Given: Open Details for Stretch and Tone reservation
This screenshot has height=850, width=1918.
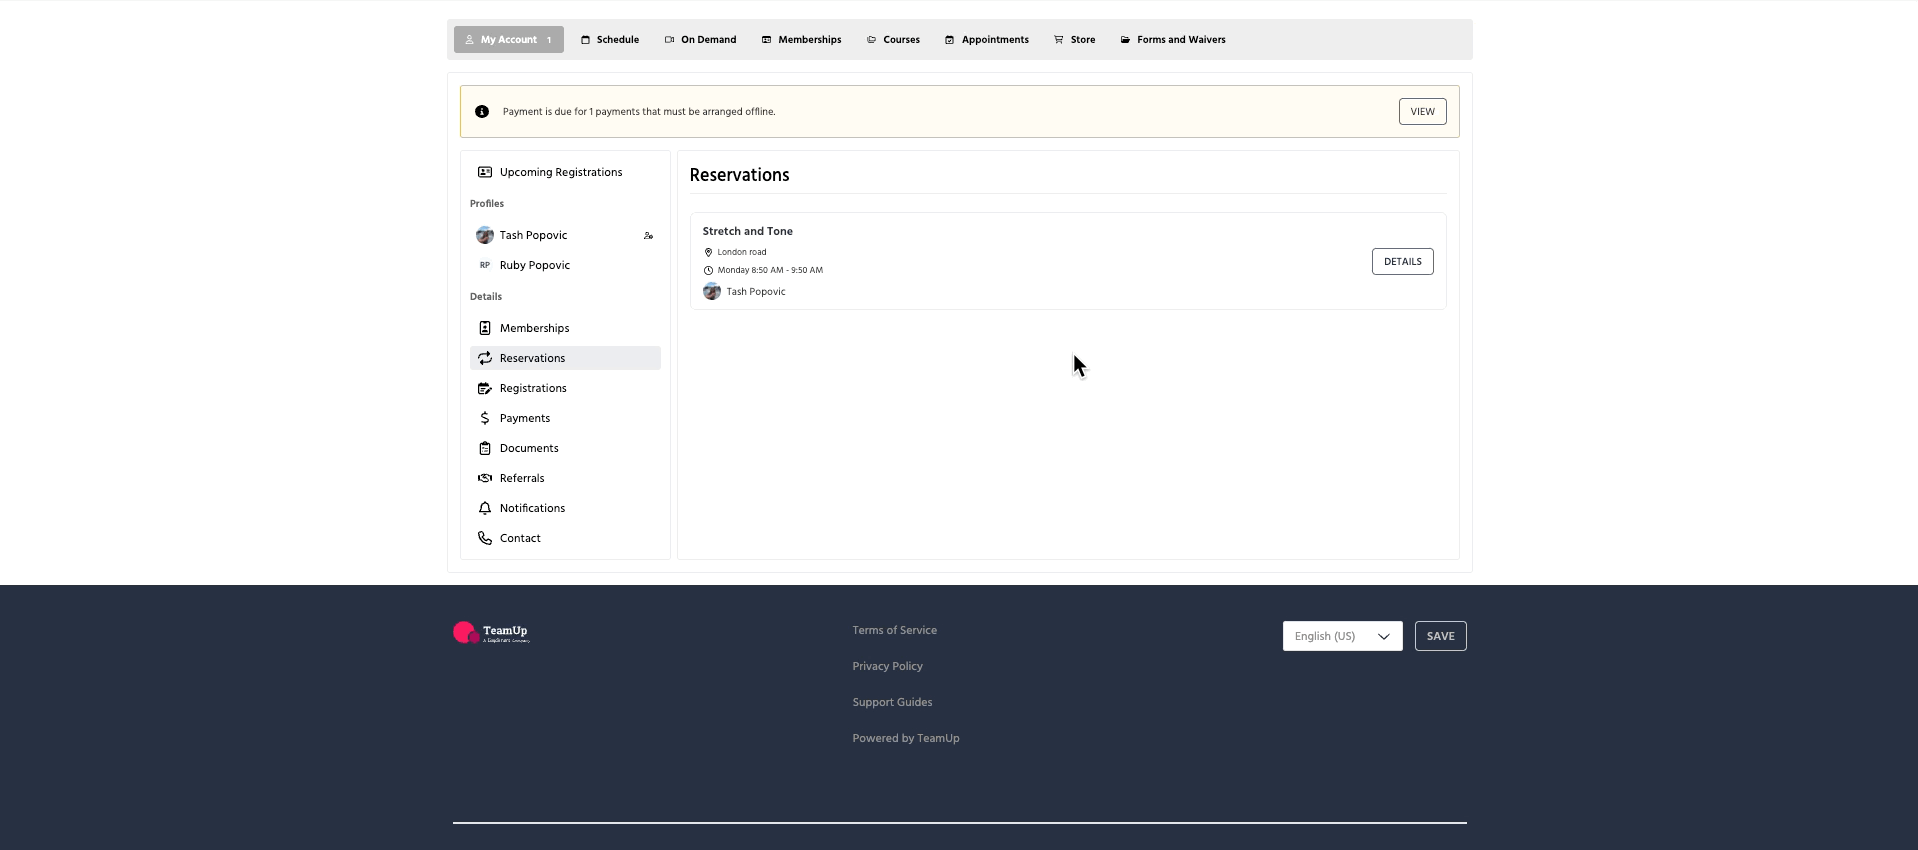Looking at the screenshot, I should click(x=1402, y=262).
